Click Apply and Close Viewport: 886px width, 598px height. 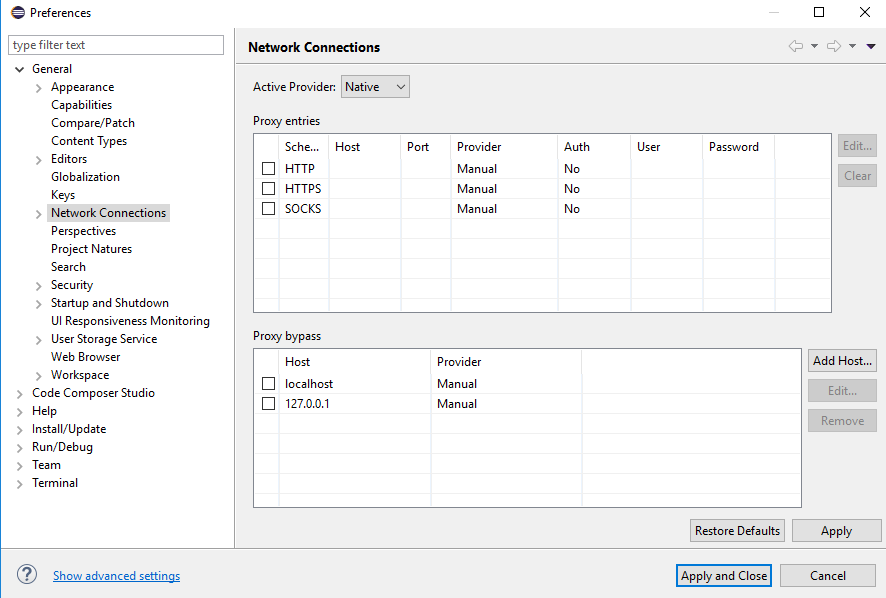[724, 576]
